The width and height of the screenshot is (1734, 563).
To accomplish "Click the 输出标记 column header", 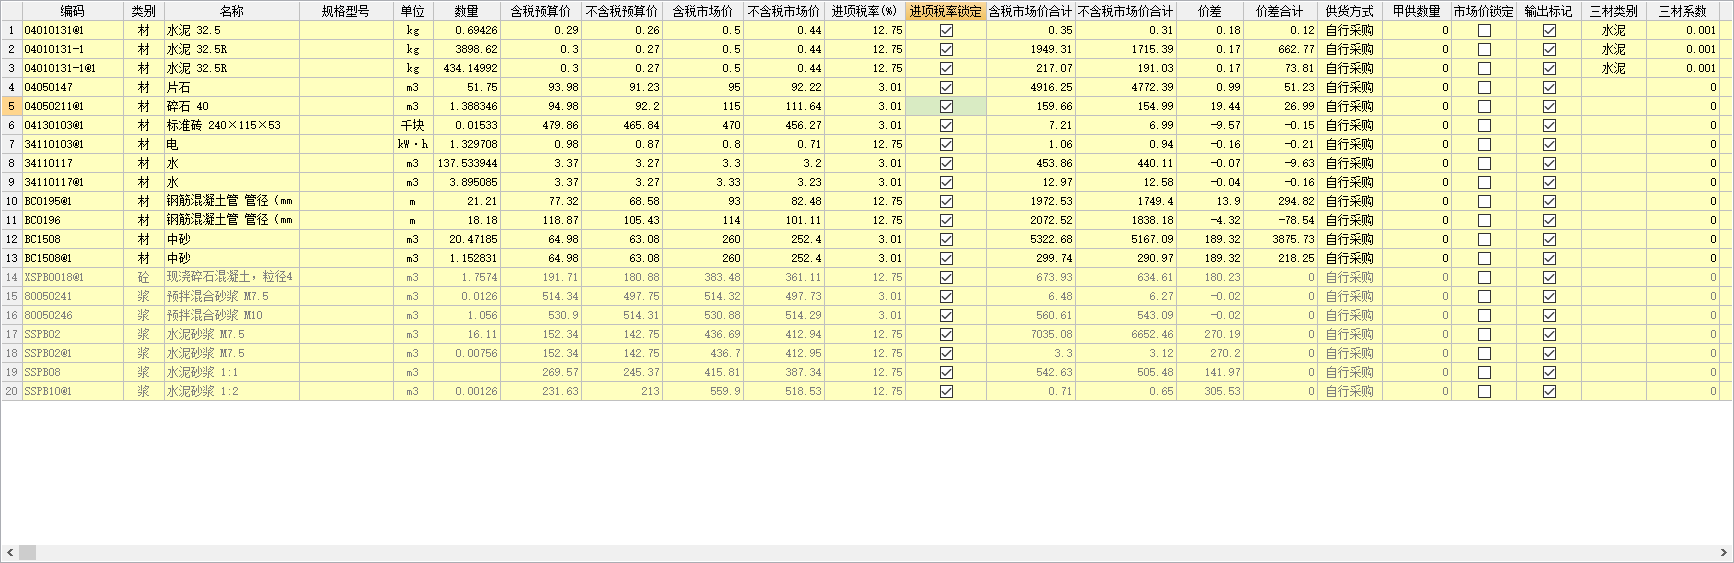I will (x=1549, y=11).
